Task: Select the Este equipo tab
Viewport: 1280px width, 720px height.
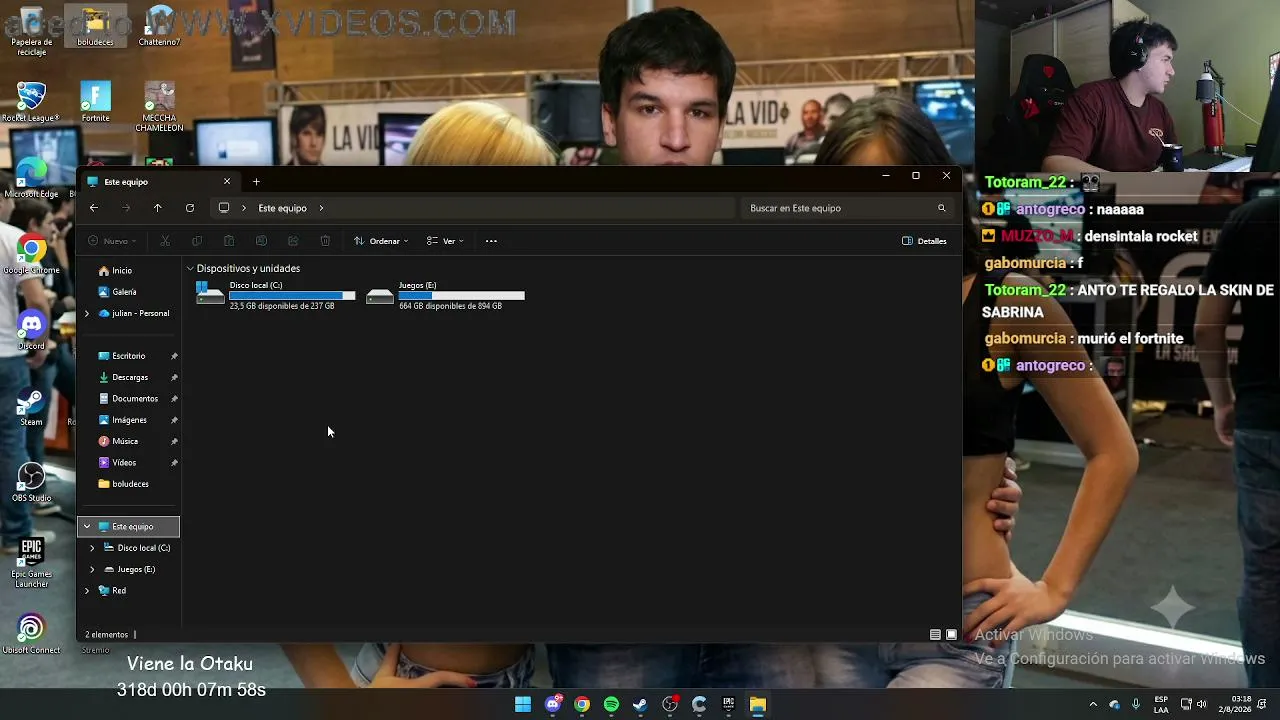Action: pos(159,182)
